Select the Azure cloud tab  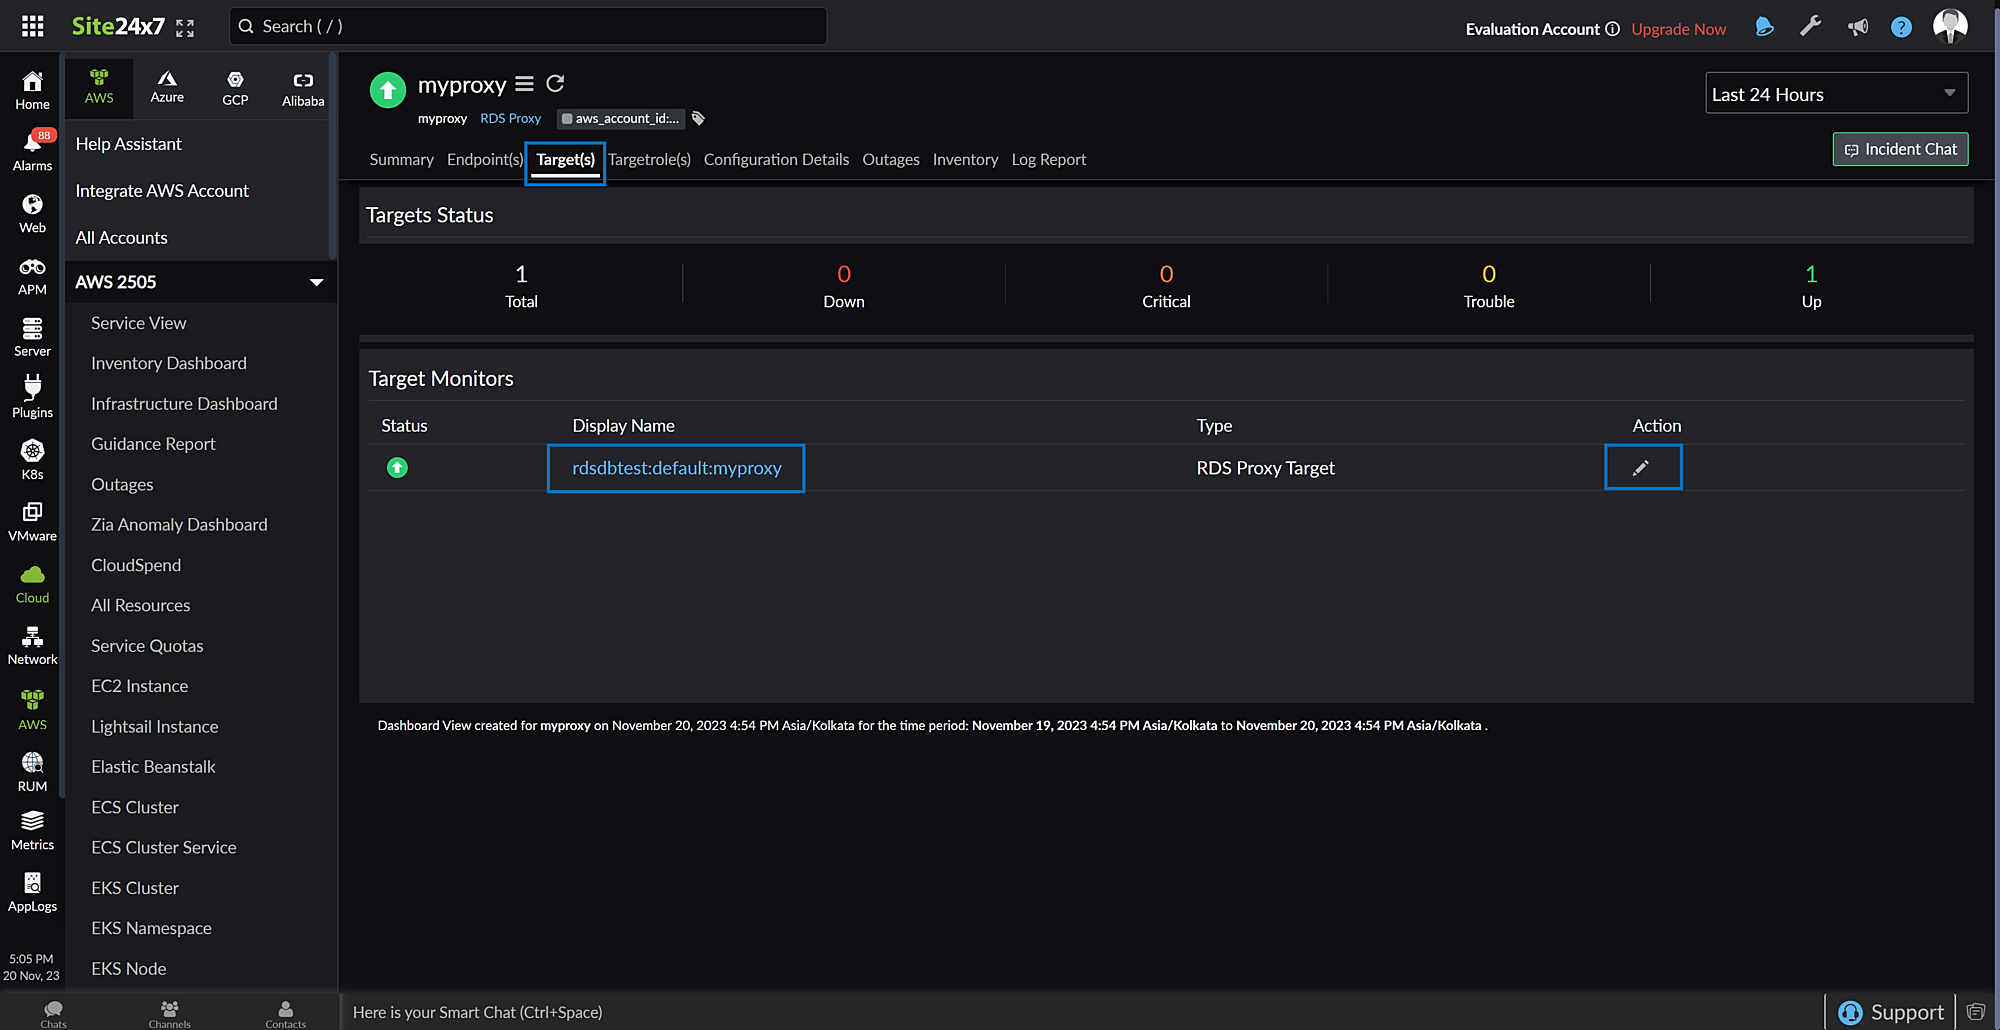[167, 86]
